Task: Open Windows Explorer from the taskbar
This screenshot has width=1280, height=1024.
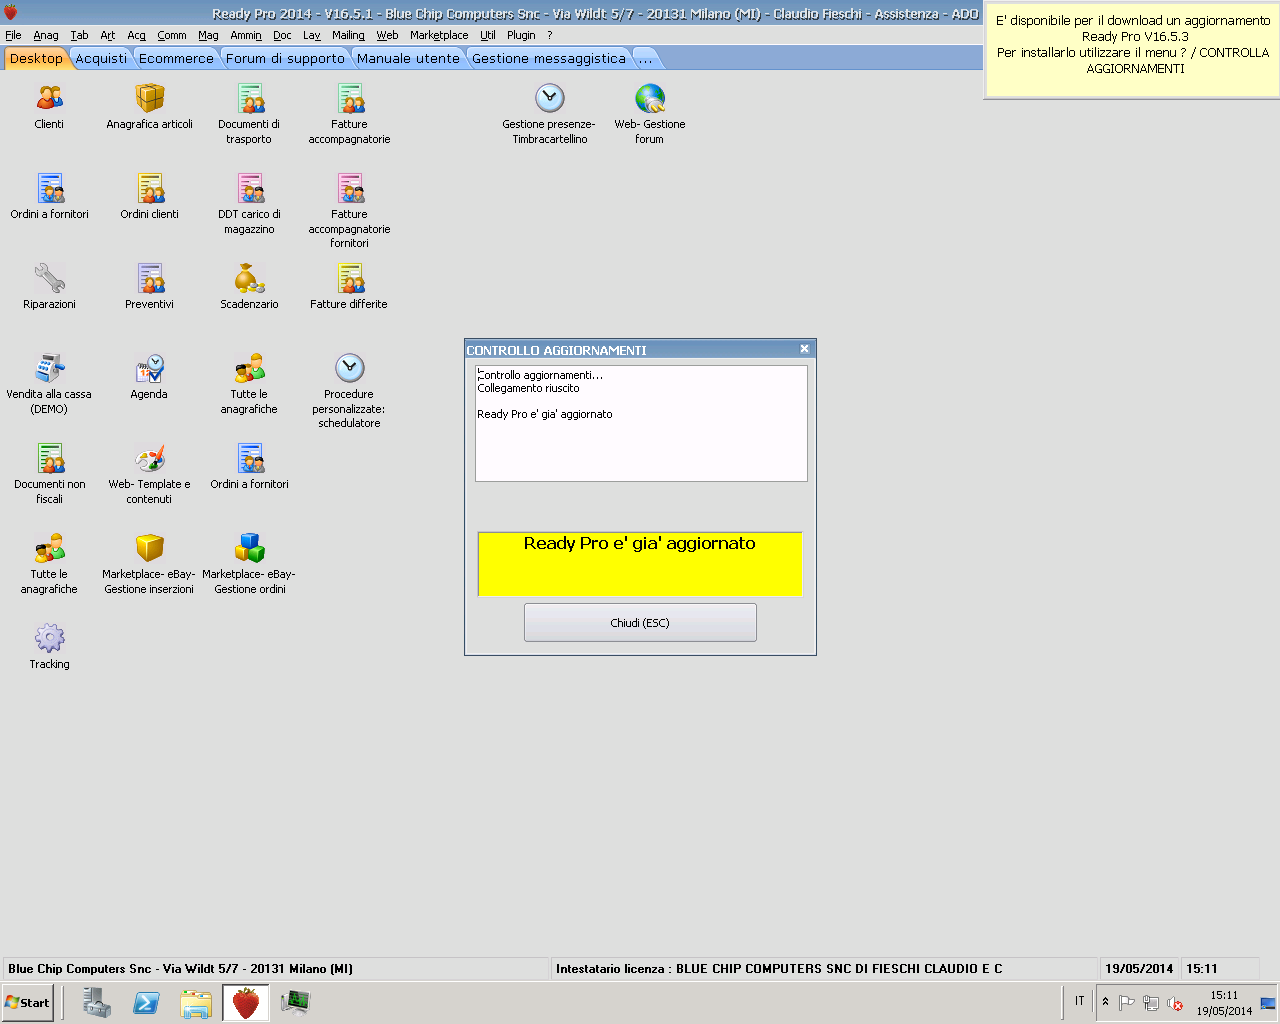Action: click(x=196, y=1002)
